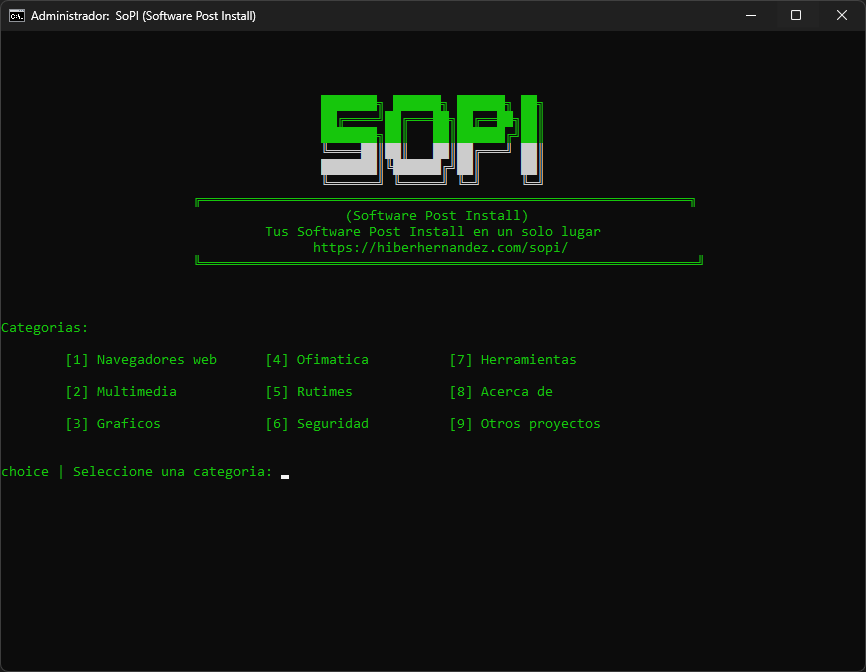Choose the Graficos category entry
This screenshot has height=672, width=866.
click(x=113, y=424)
